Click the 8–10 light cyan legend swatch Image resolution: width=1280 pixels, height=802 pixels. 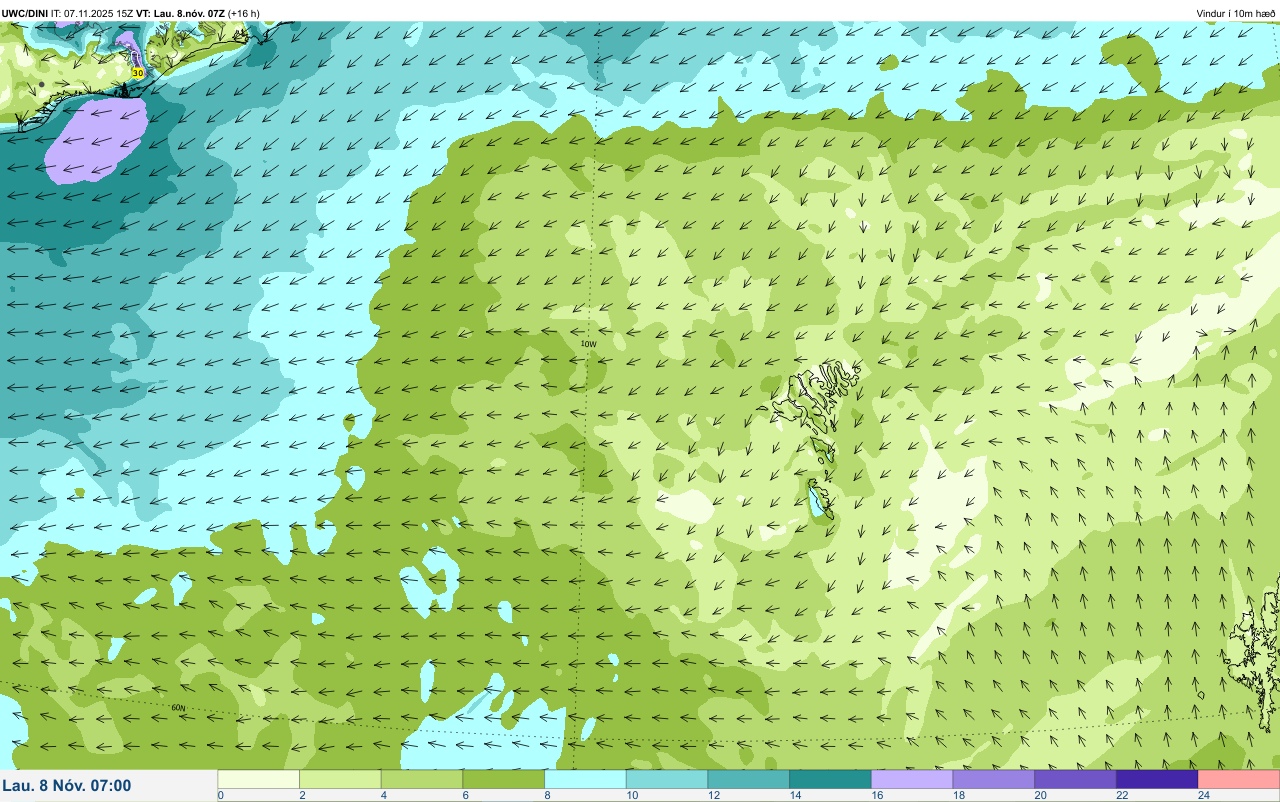click(586, 779)
